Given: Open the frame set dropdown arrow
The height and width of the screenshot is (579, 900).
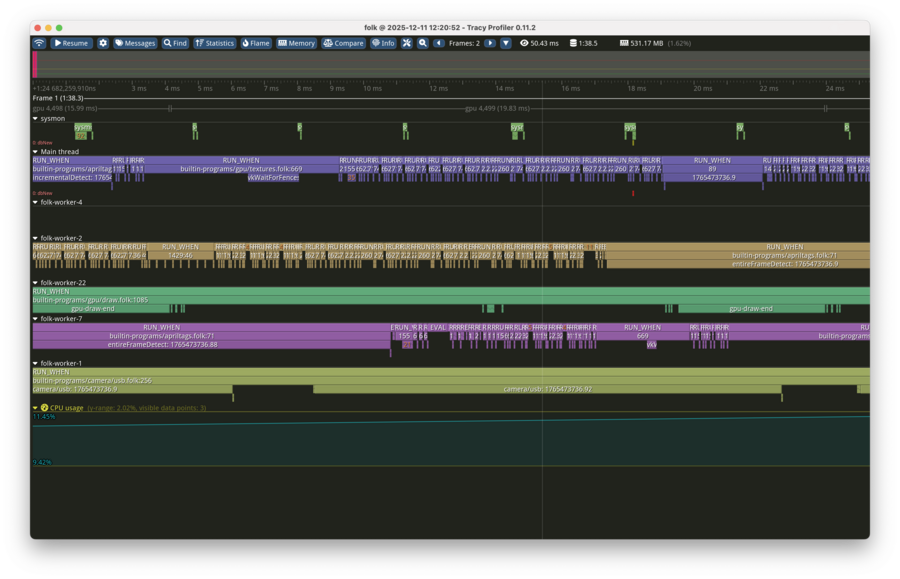Looking at the screenshot, I should (506, 43).
